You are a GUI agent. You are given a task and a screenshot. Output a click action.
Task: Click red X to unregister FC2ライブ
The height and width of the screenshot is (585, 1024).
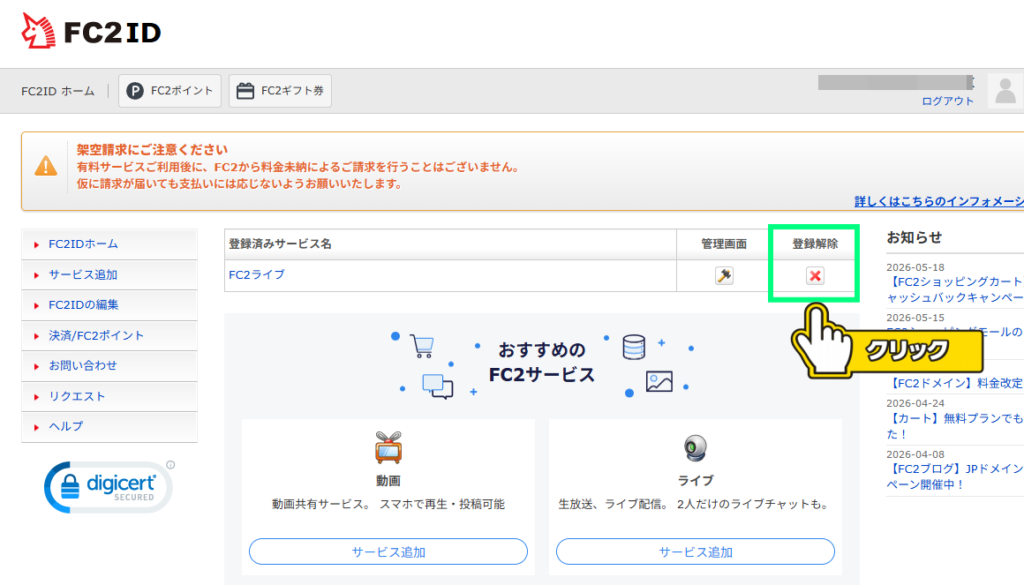tap(814, 276)
